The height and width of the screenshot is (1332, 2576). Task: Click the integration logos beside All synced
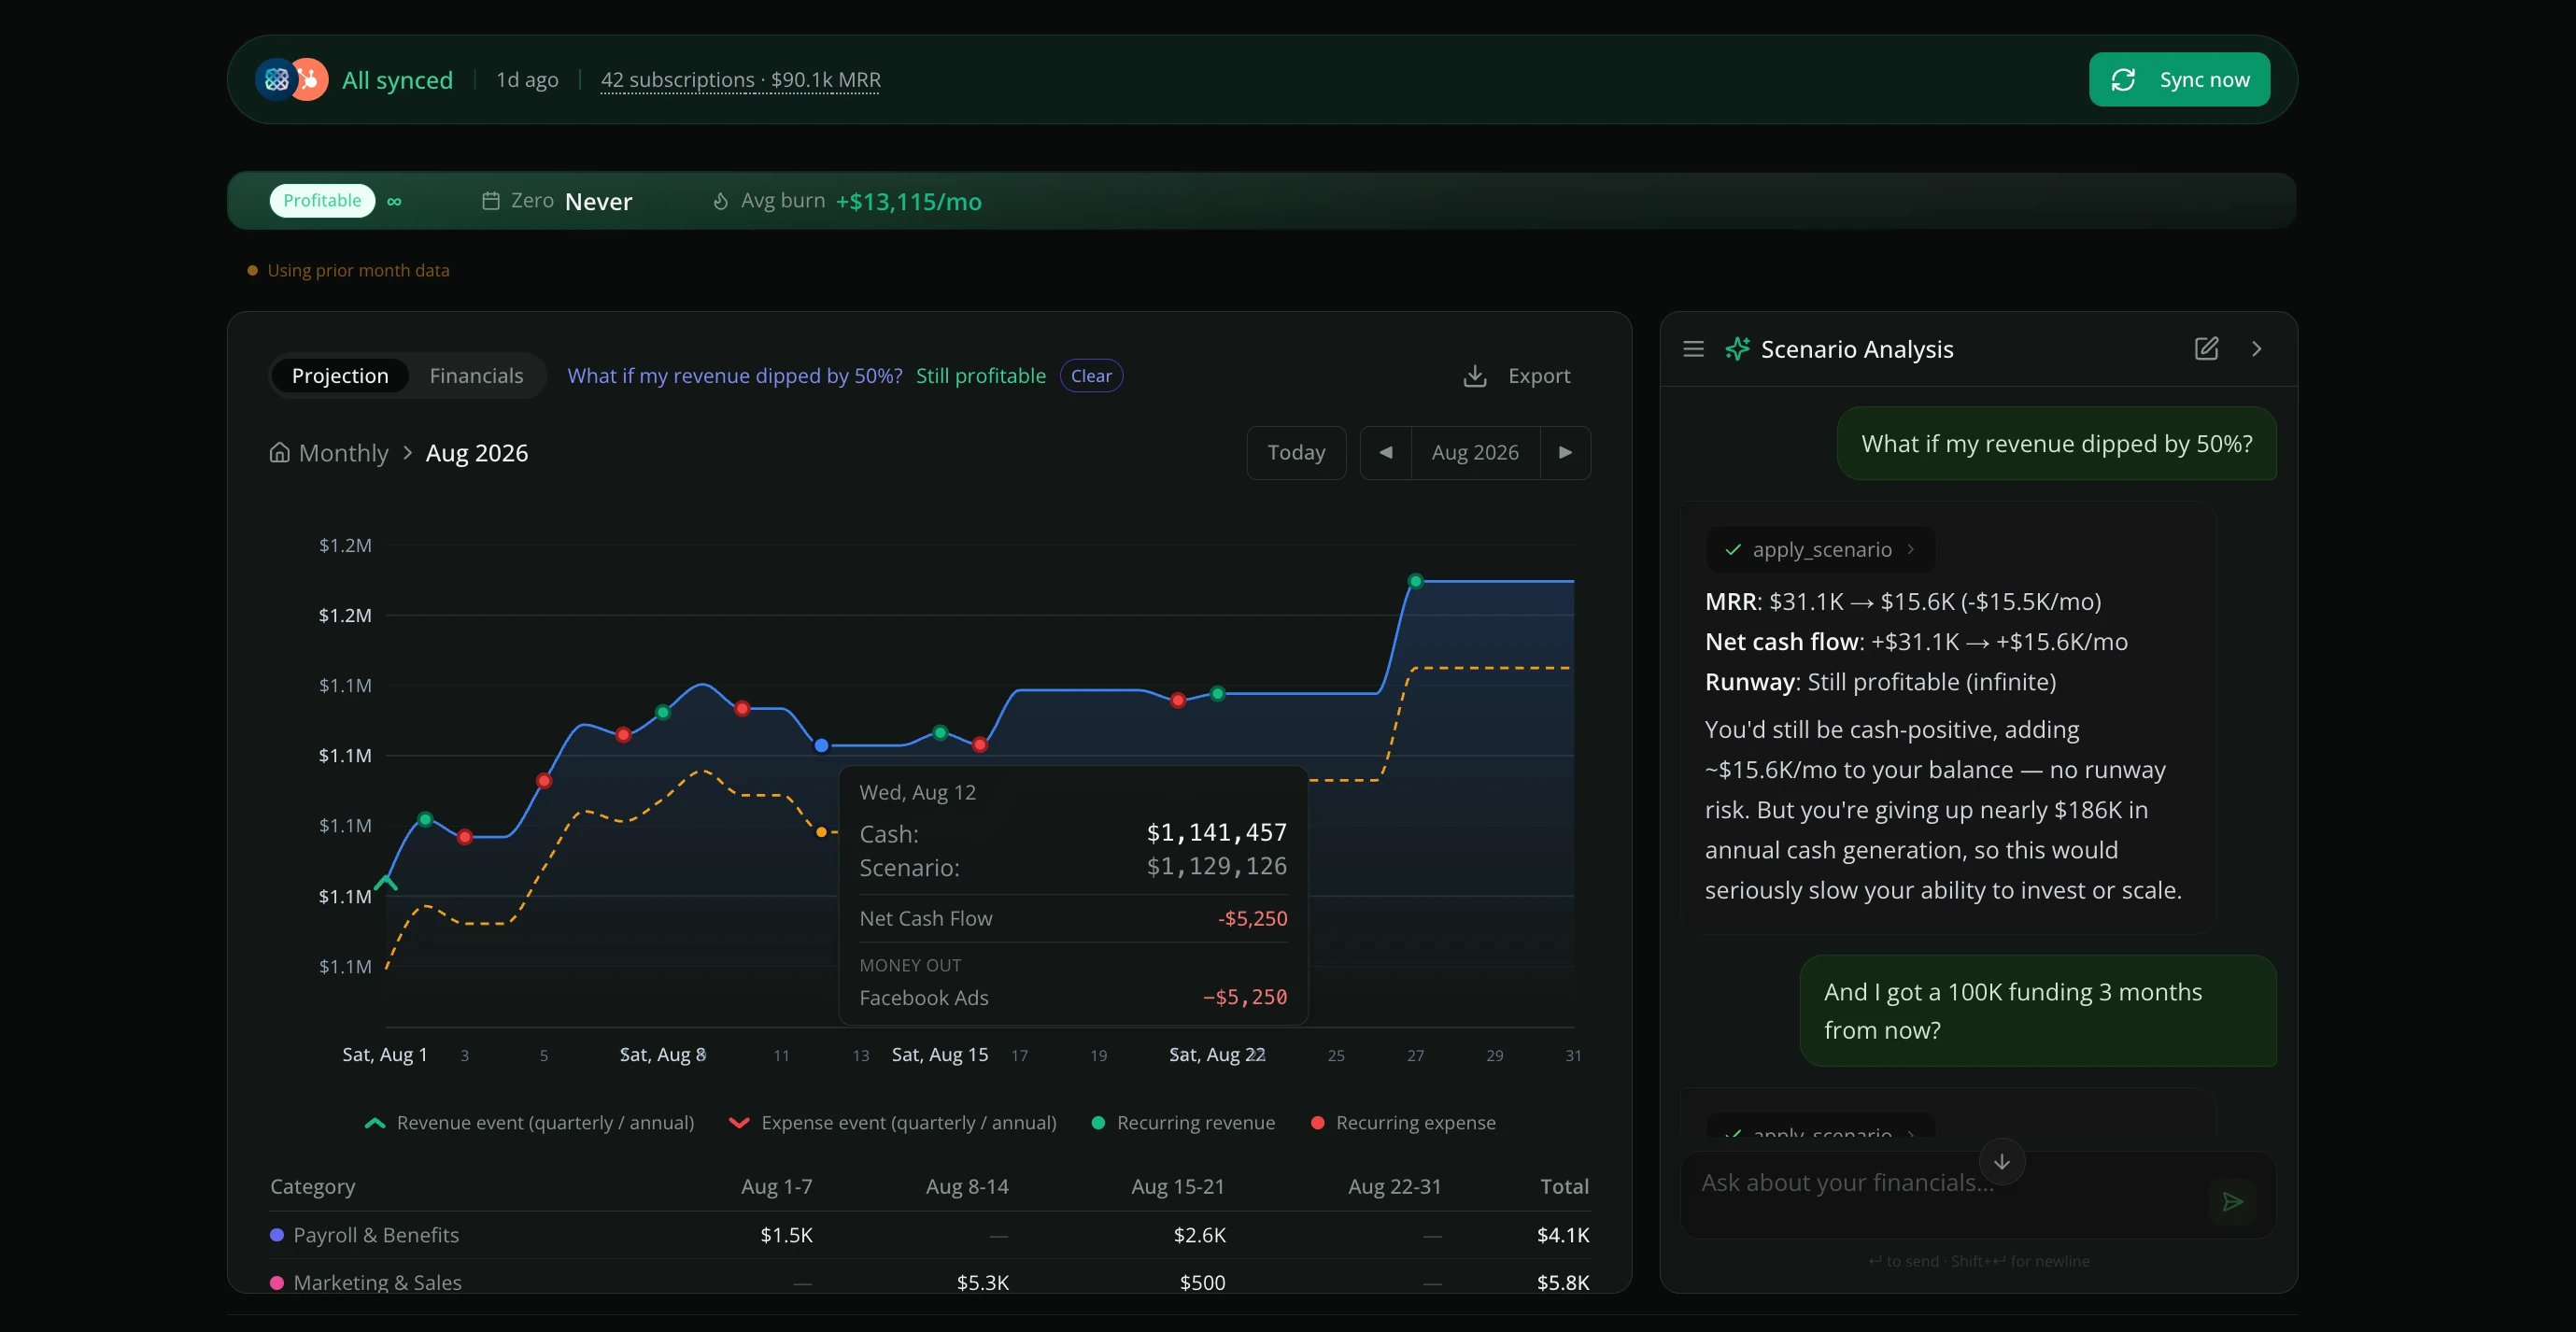pyautogui.click(x=291, y=79)
